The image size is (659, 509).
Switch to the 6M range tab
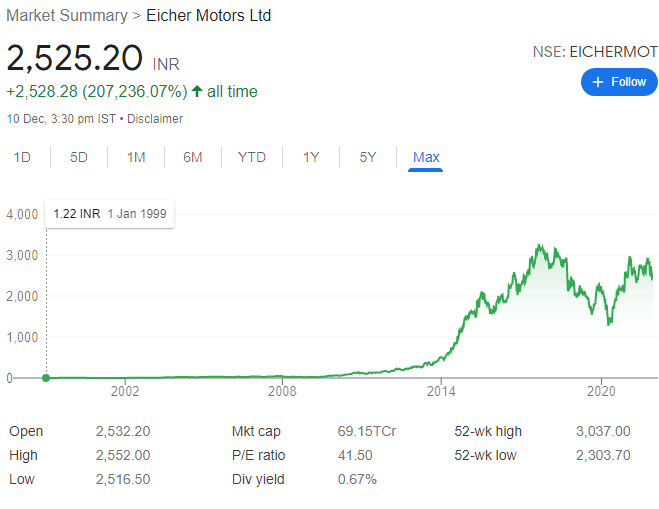pyautogui.click(x=193, y=157)
